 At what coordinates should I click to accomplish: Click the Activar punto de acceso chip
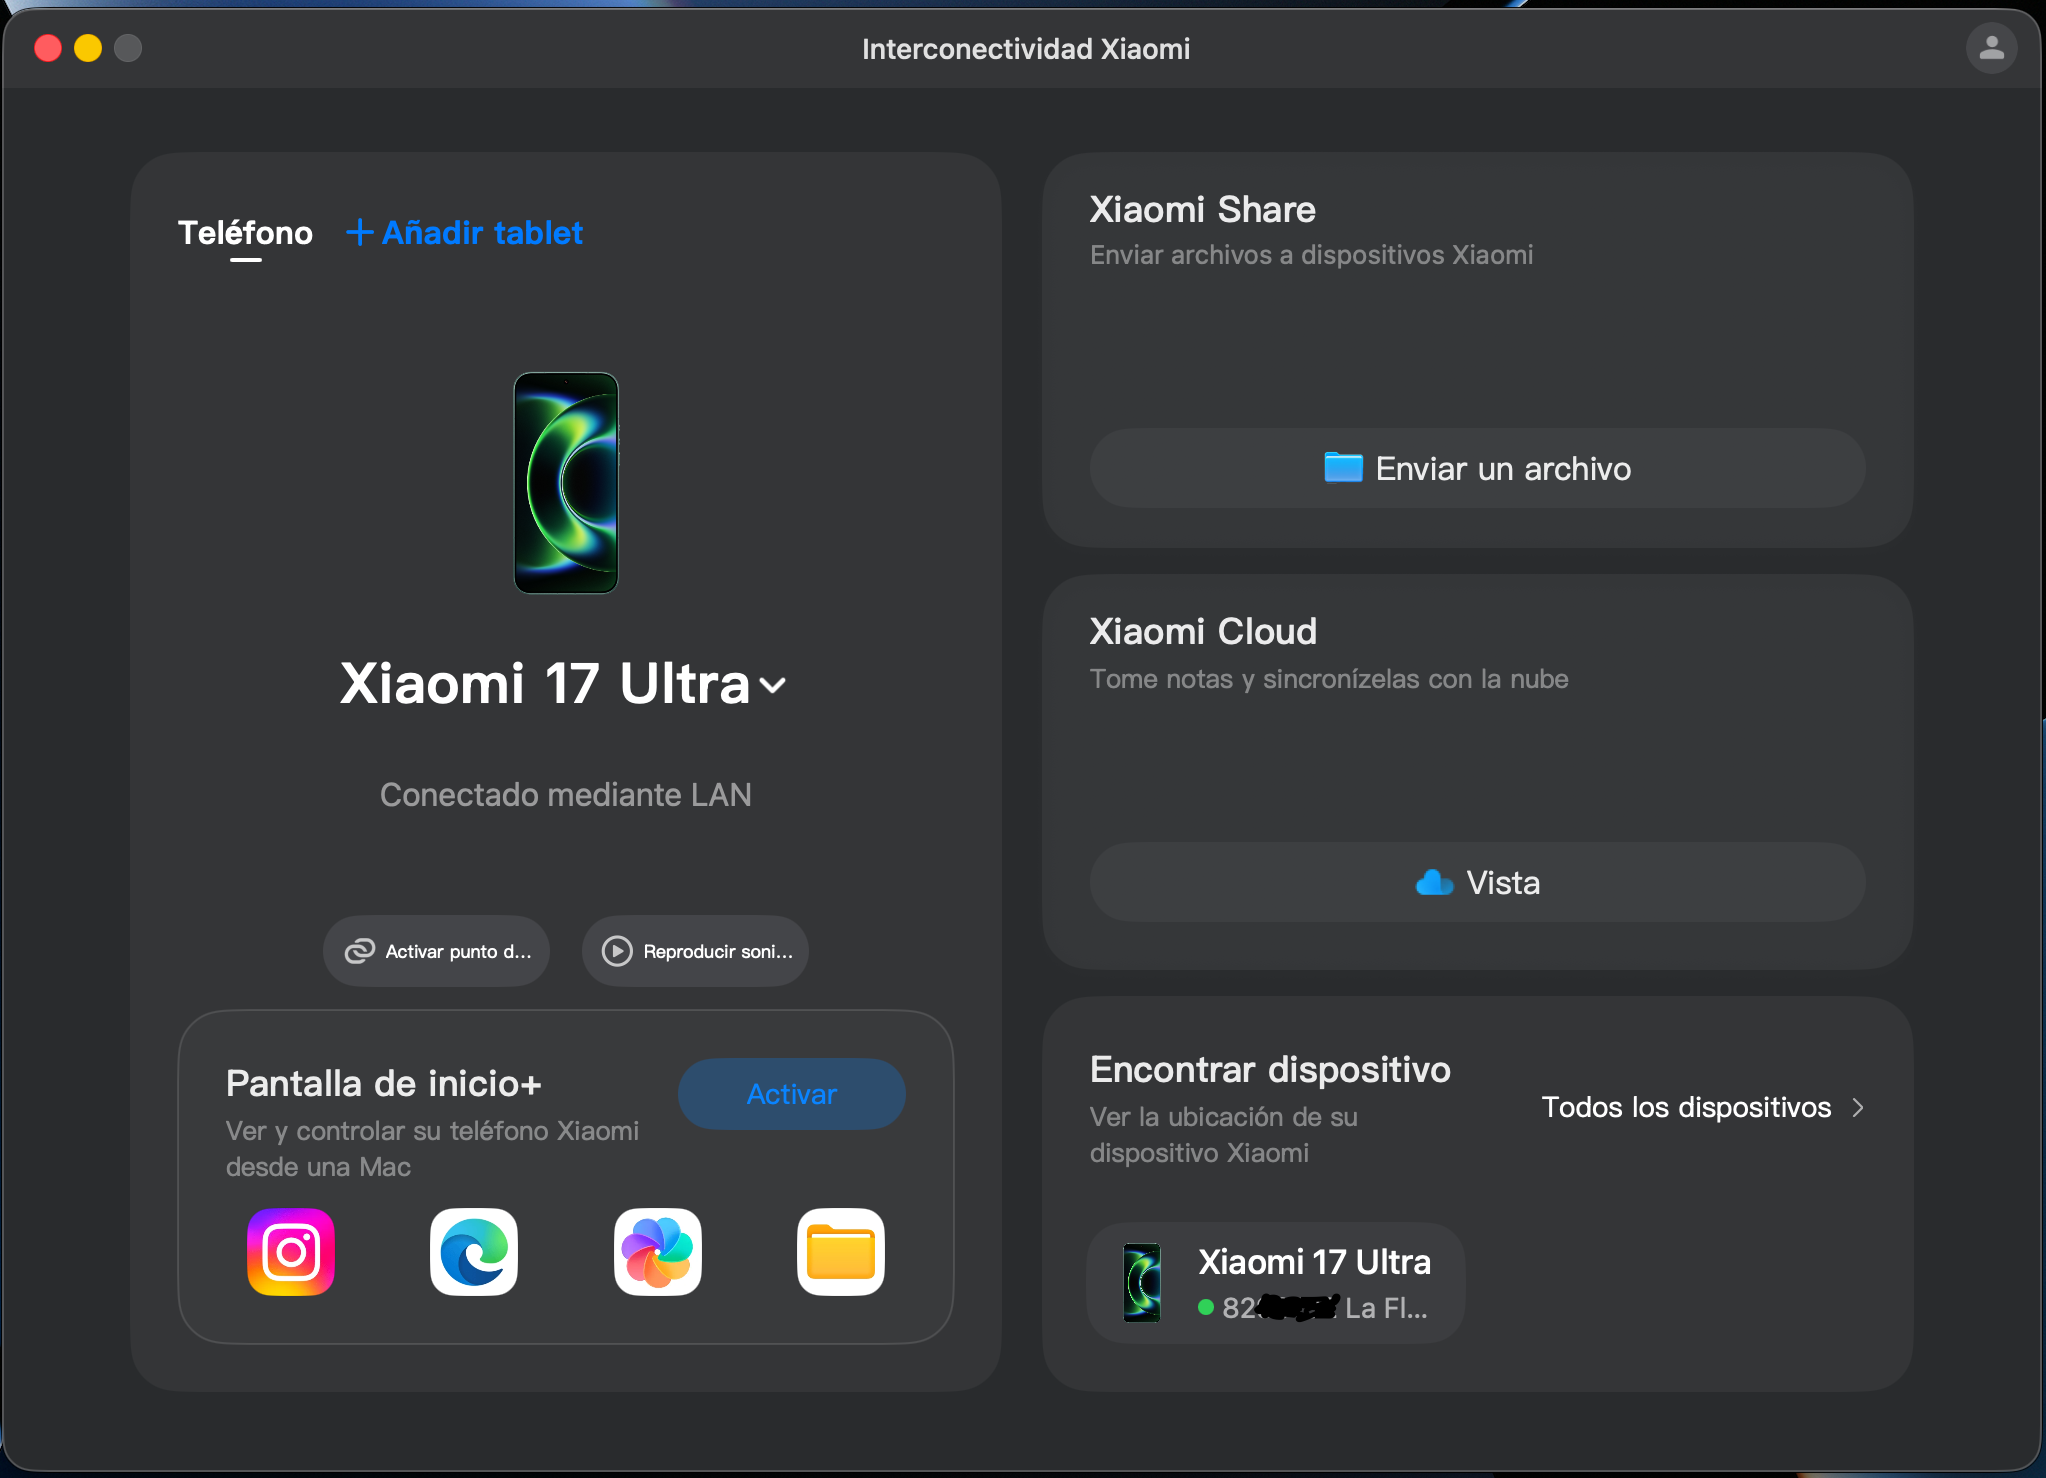pos(437,951)
